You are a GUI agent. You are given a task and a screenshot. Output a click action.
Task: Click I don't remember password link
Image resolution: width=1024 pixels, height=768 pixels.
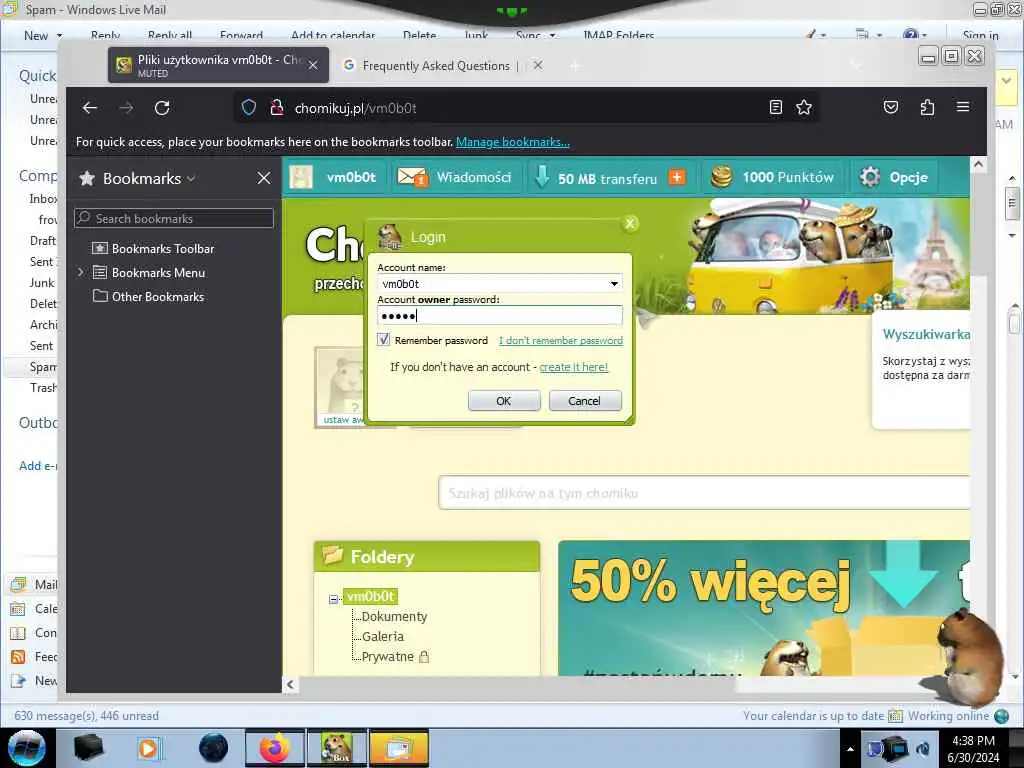pos(561,340)
